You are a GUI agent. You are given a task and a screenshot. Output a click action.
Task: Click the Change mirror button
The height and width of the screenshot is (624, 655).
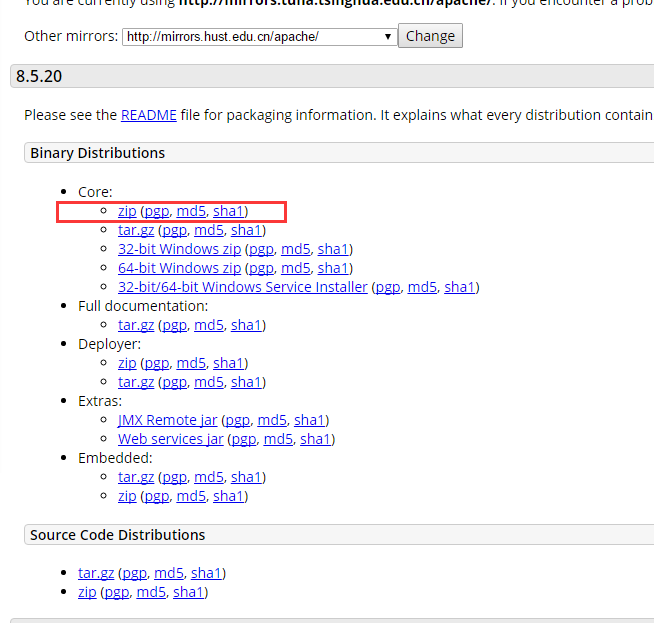[x=430, y=36]
